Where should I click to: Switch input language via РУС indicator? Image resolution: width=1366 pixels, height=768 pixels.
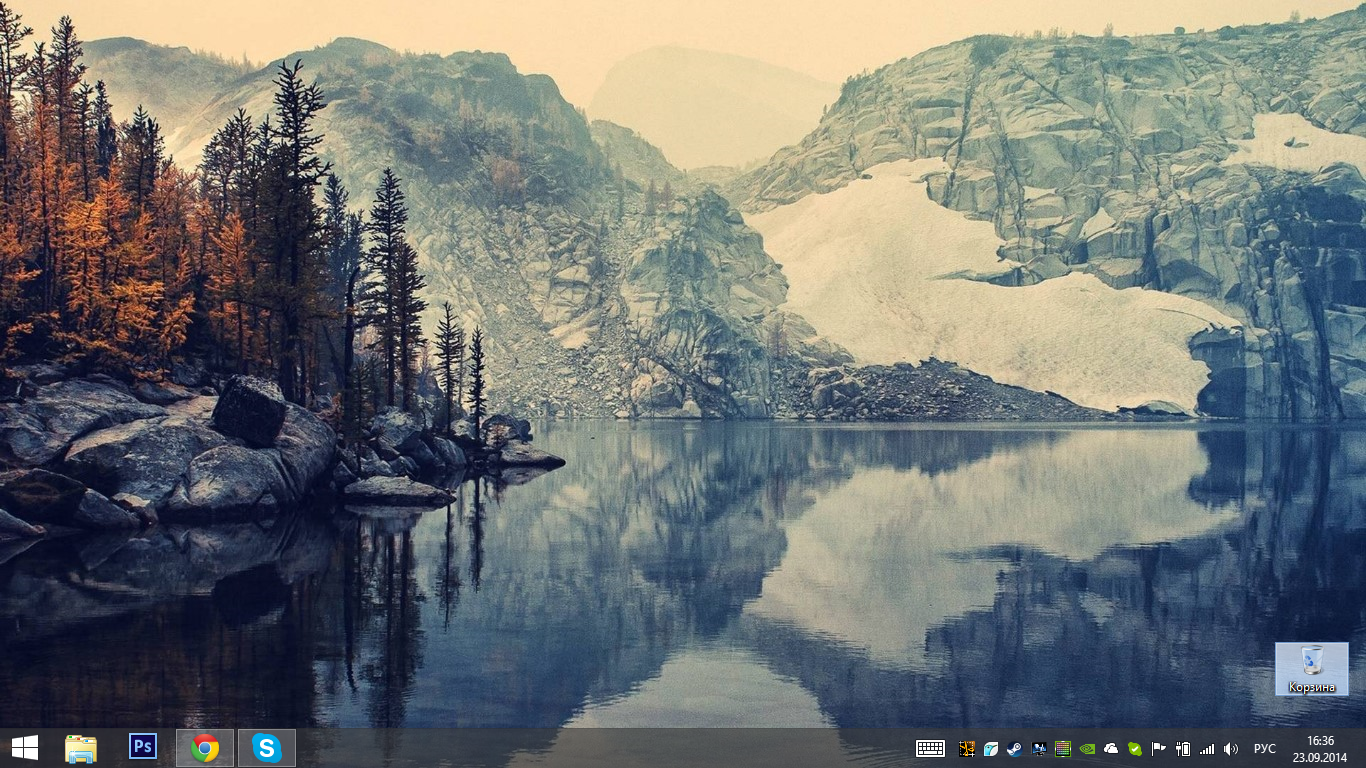[x=1265, y=748]
